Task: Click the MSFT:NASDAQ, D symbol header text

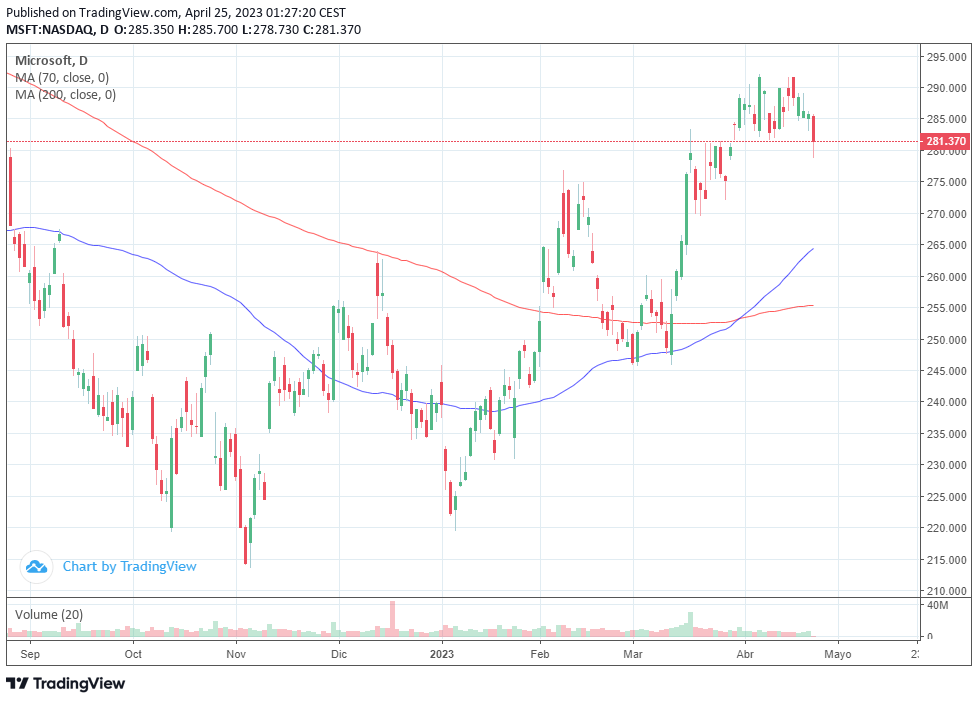Action: click(57, 30)
